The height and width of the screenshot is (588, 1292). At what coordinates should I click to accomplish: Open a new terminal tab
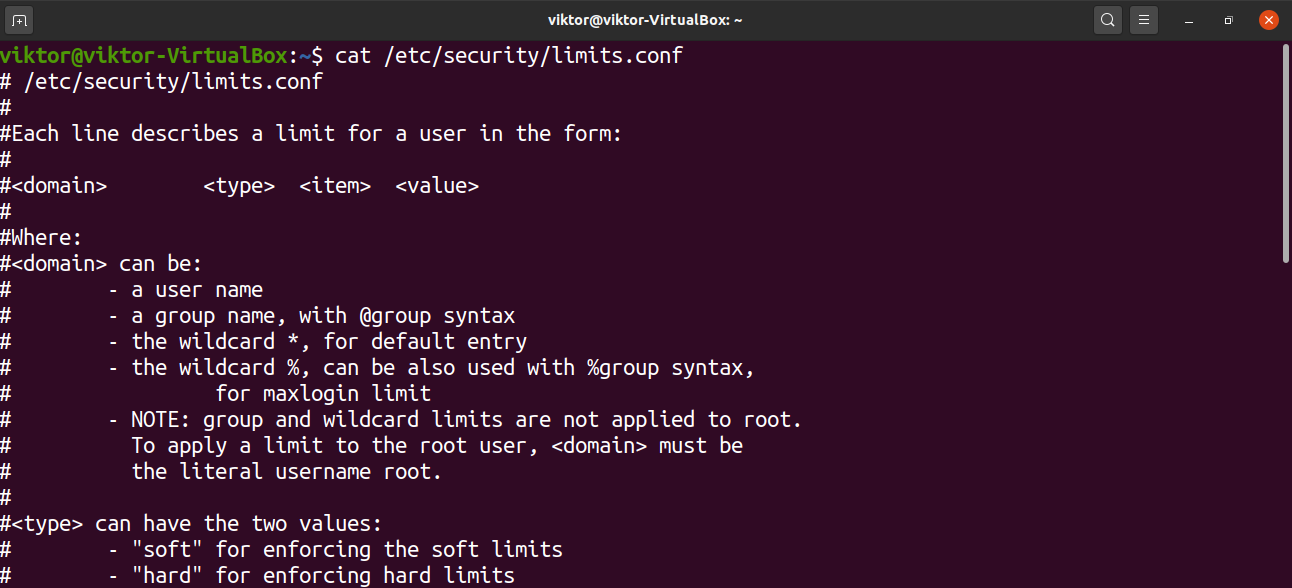20,20
